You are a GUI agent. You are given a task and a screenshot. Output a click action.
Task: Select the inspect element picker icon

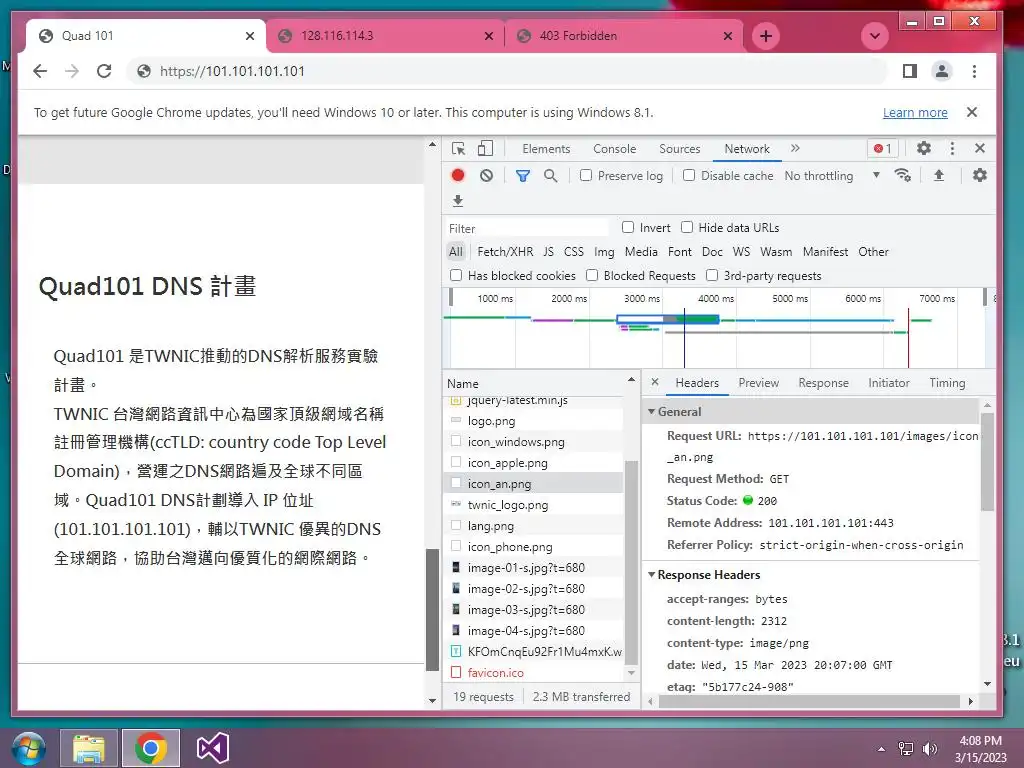pos(458,149)
